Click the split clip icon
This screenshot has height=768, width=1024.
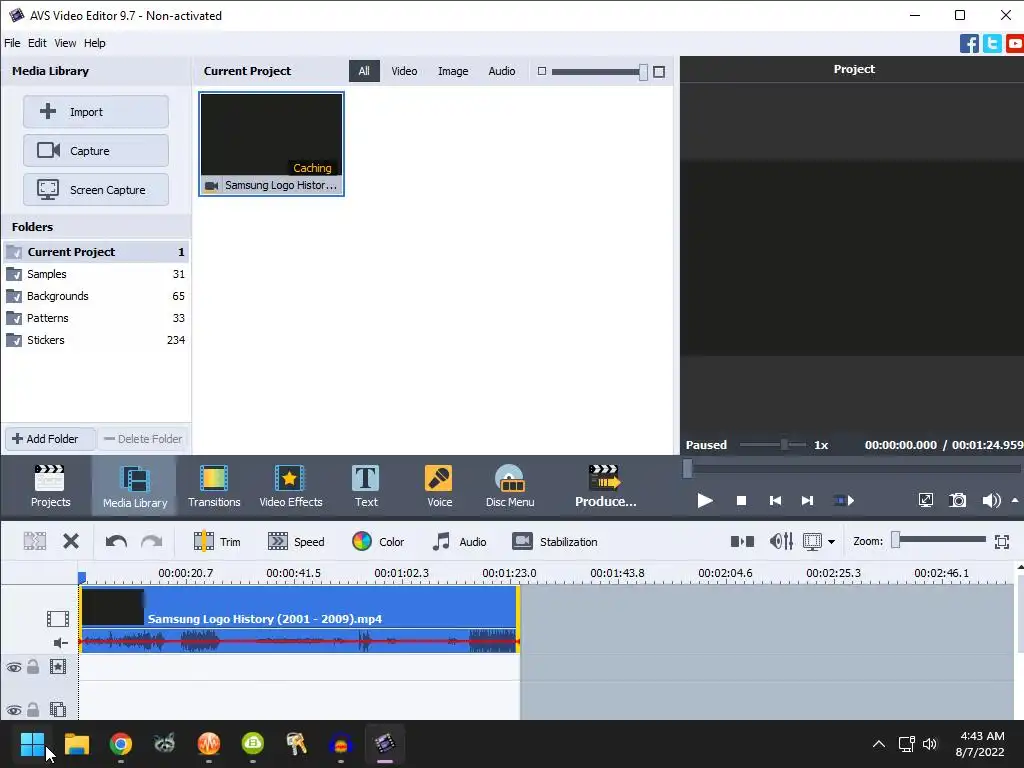point(35,541)
